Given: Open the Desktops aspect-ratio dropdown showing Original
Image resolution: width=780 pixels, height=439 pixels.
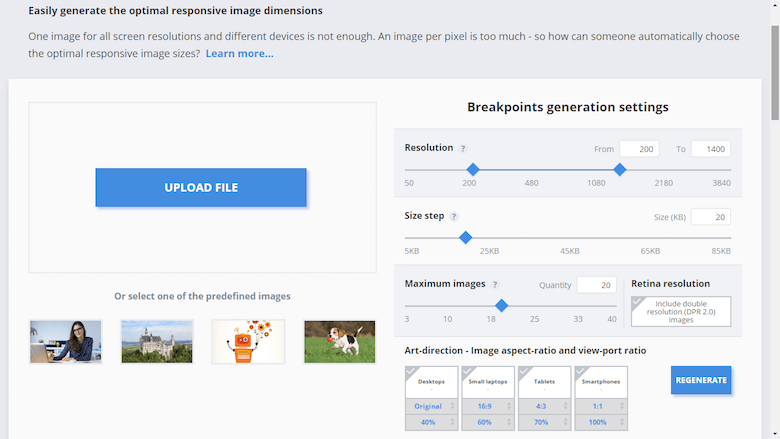Looking at the screenshot, I should (x=431, y=406).
